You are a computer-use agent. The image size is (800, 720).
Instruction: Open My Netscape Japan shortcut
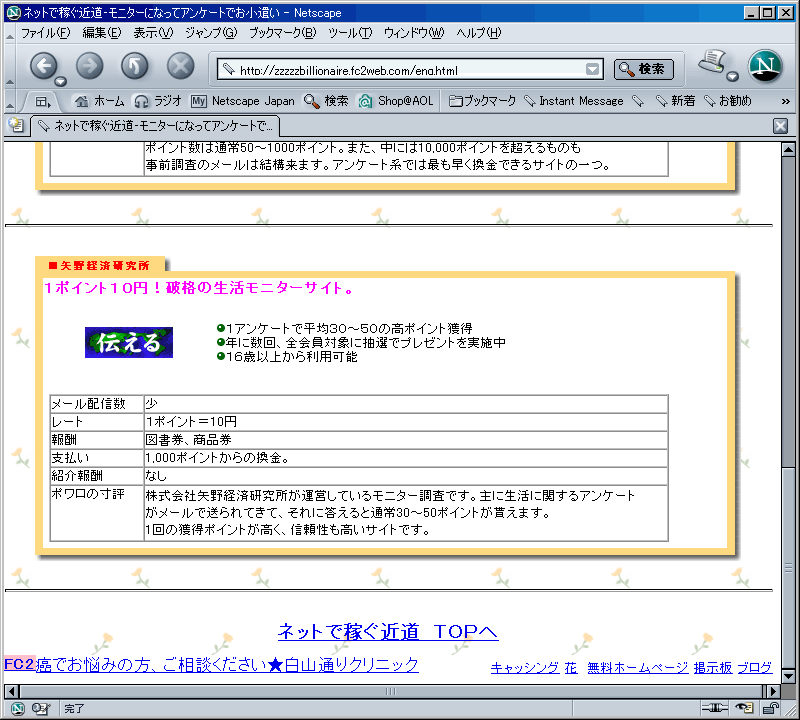(x=243, y=101)
